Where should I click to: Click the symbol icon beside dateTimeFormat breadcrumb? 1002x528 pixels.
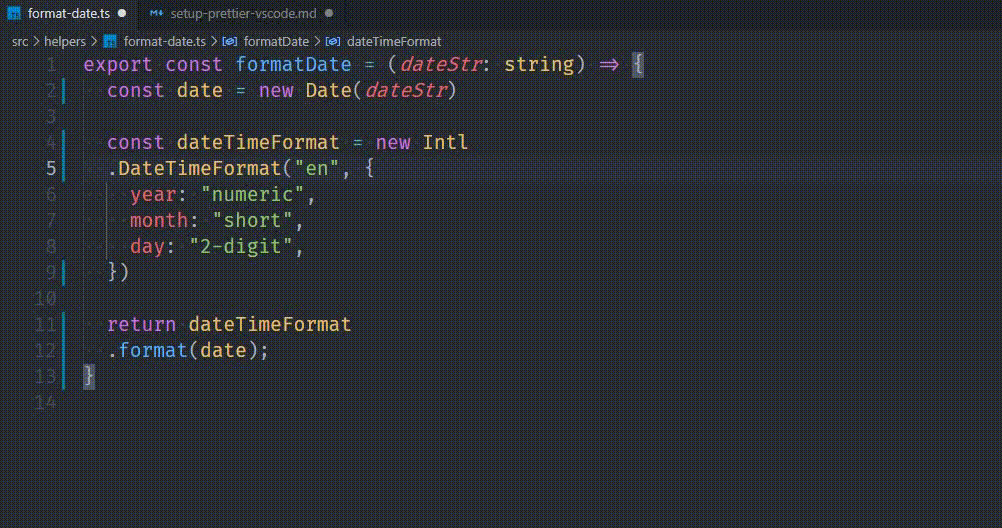tap(332, 42)
